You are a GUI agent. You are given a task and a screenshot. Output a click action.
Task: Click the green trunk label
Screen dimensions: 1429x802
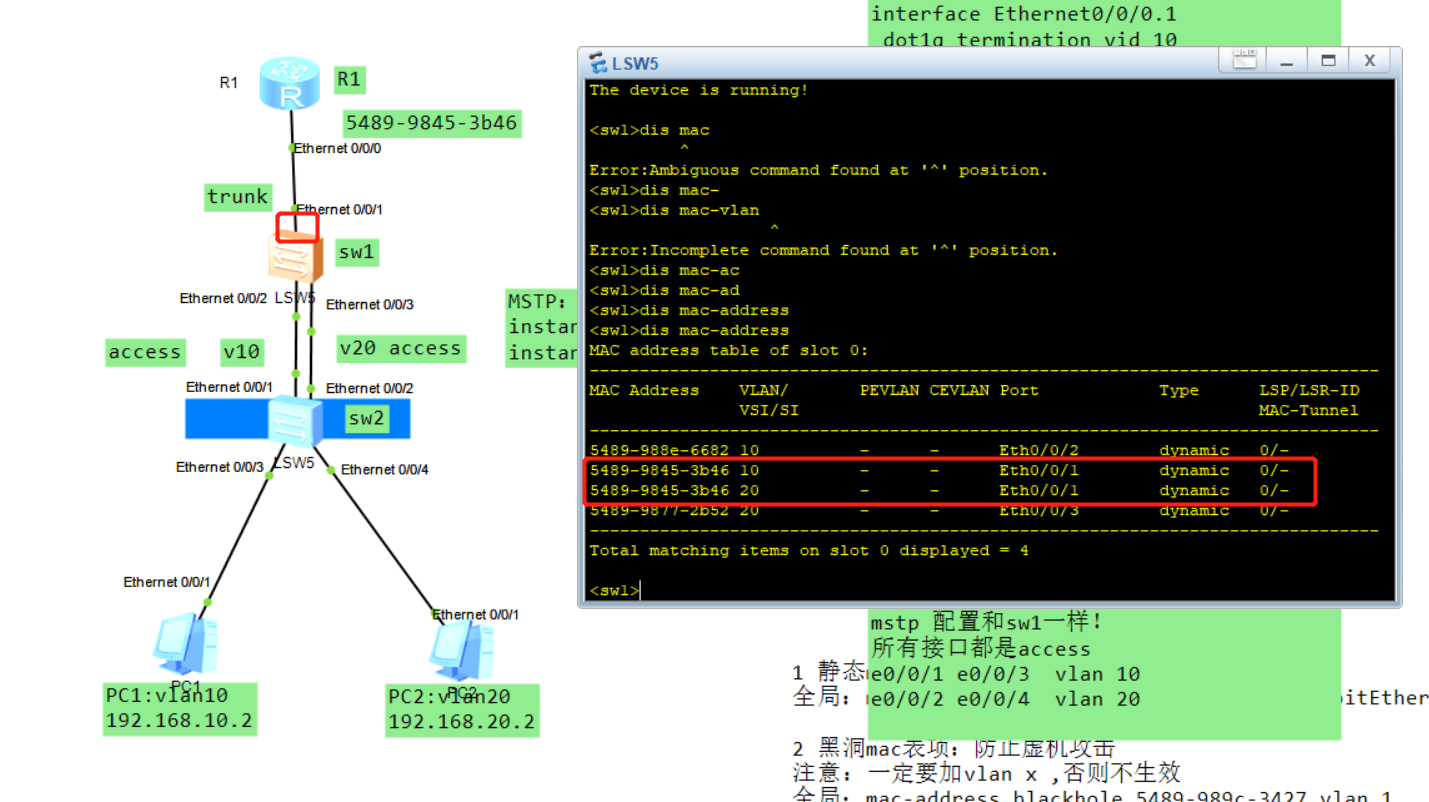pyautogui.click(x=238, y=197)
